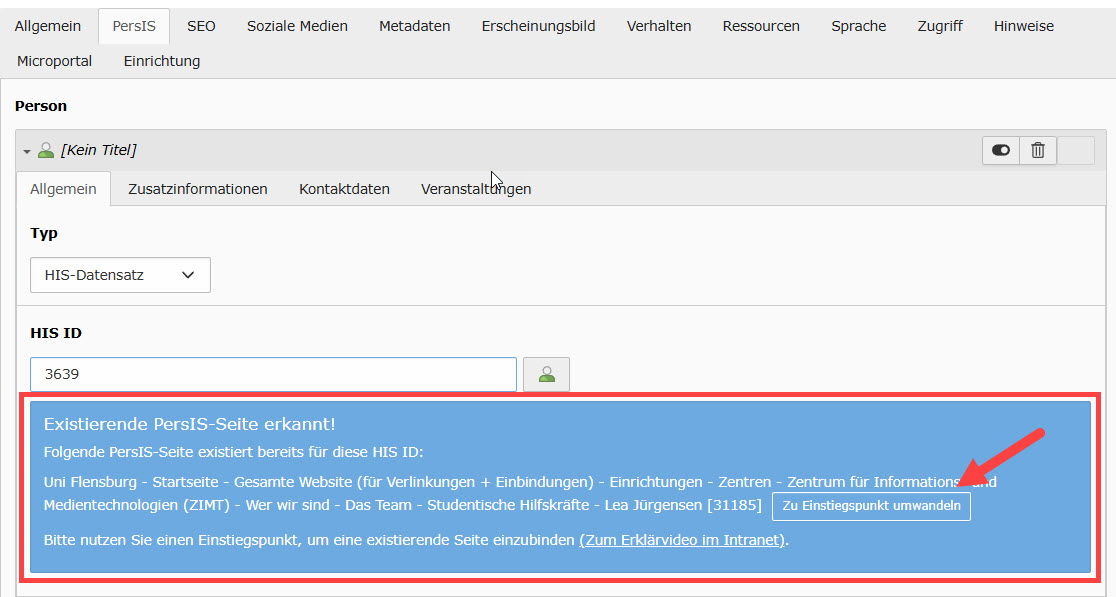Show the Zusatzinformationen sub-tab

(198, 188)
